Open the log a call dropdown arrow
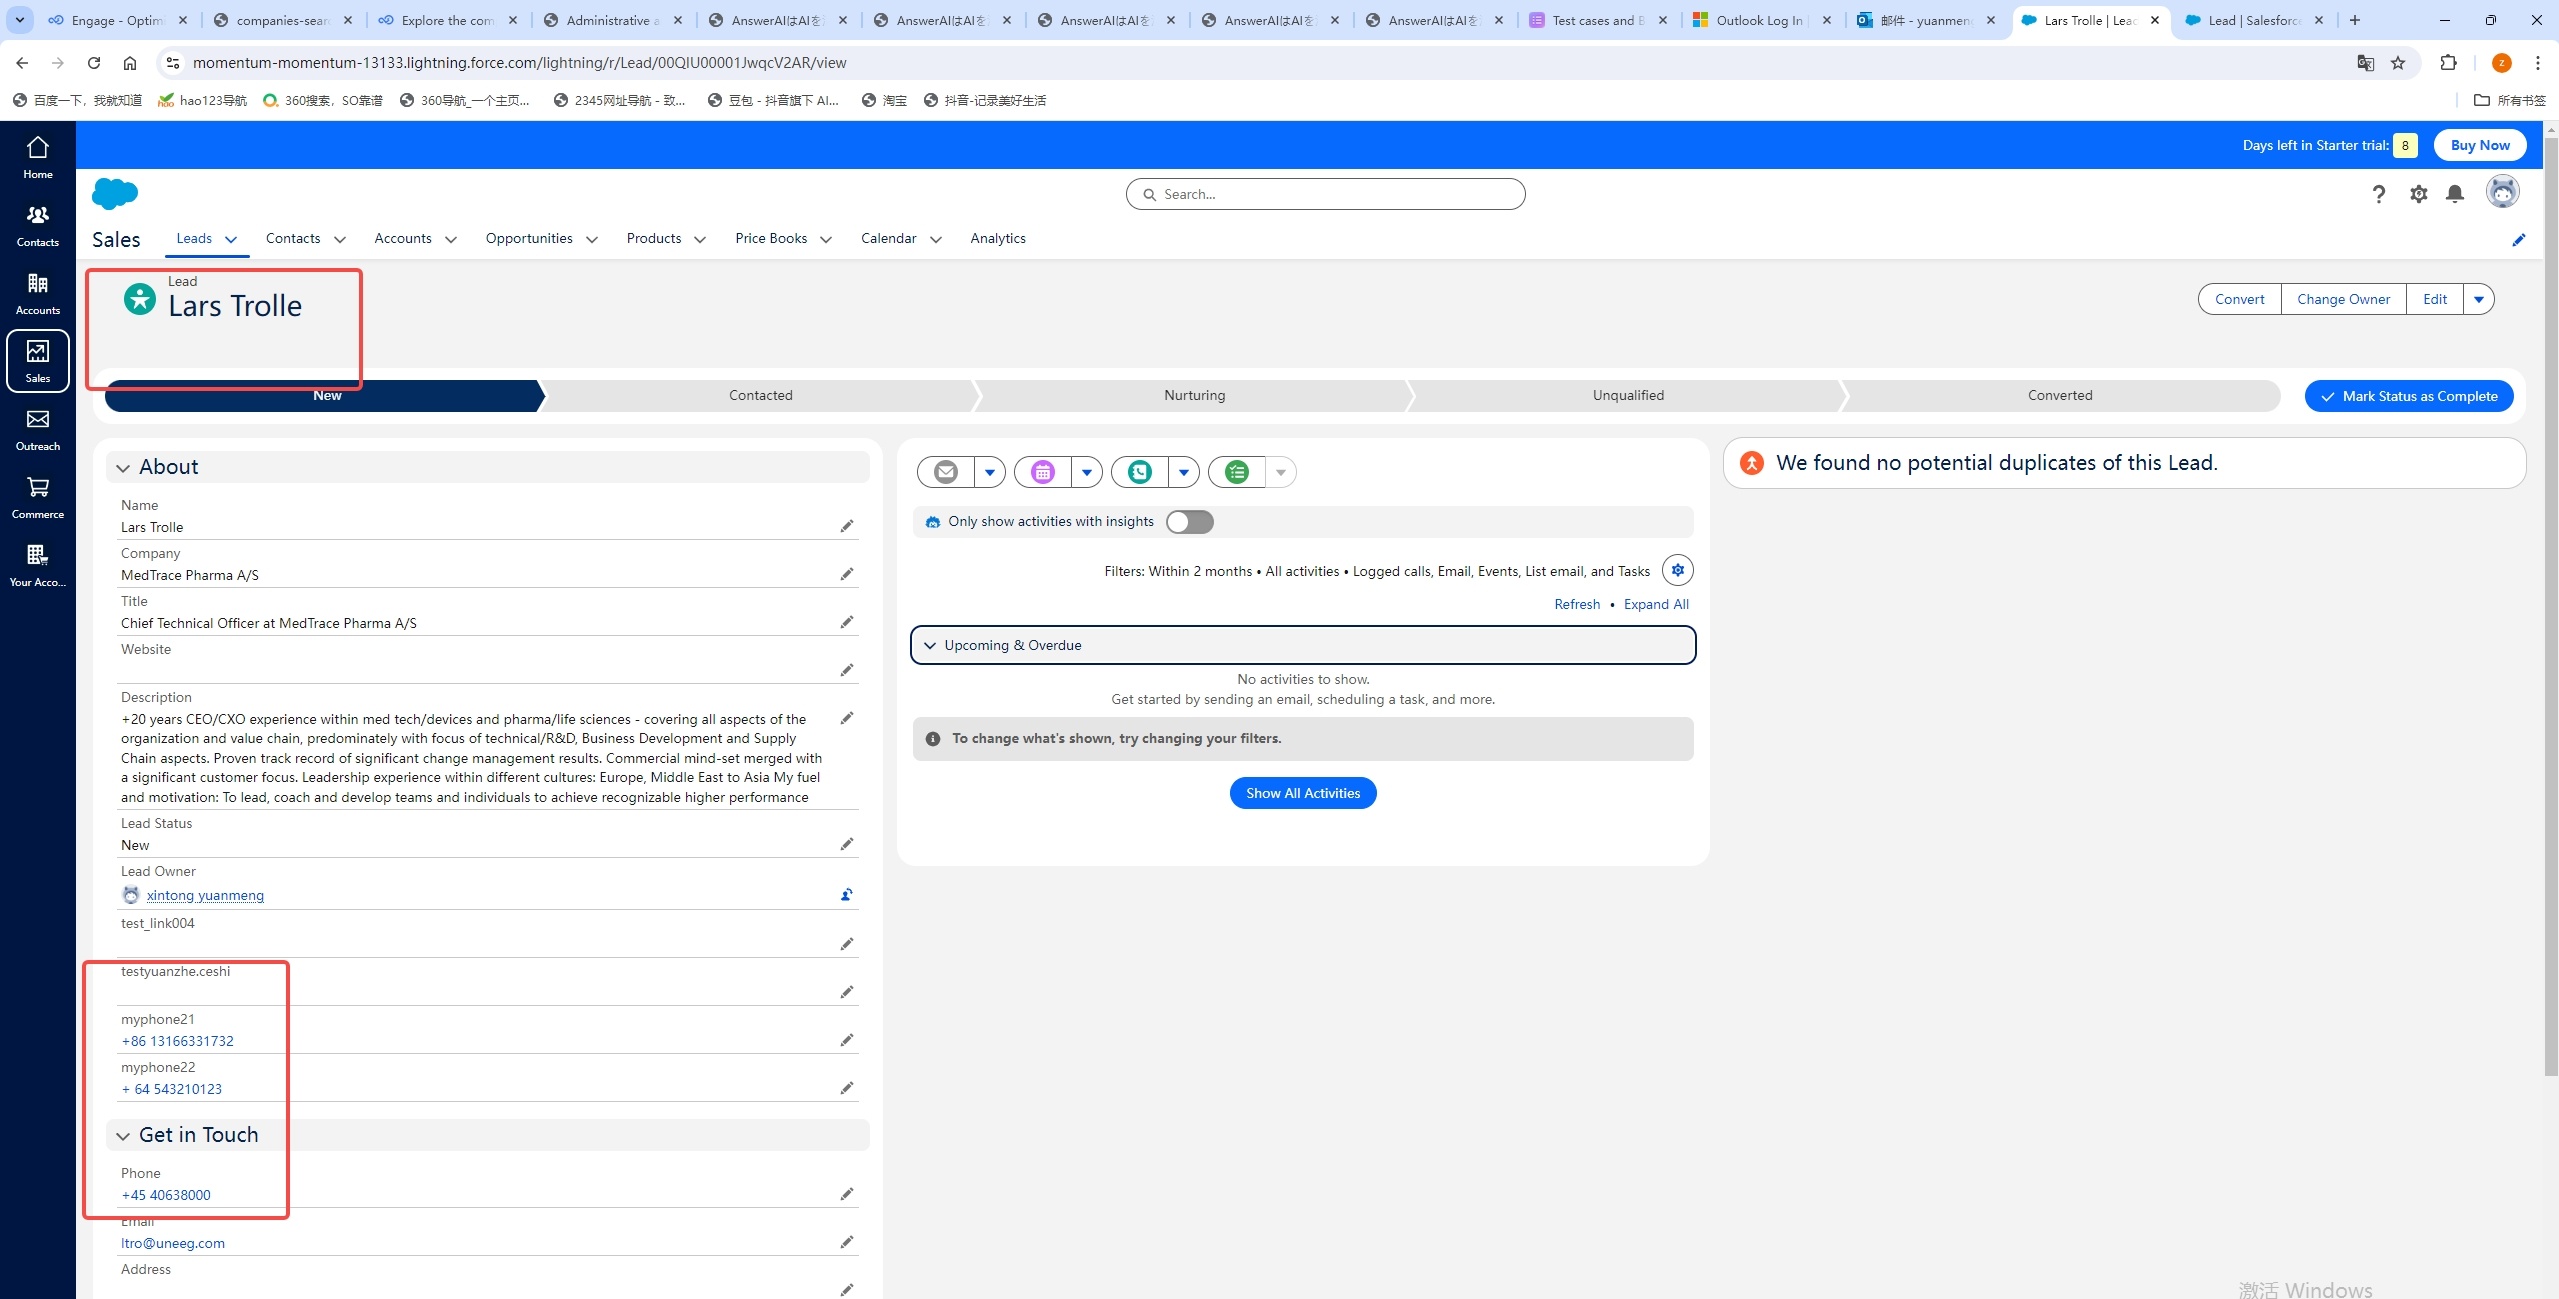This screenshot has height=1299, width=2559. pyautogui.click(x=1184, y=472)
